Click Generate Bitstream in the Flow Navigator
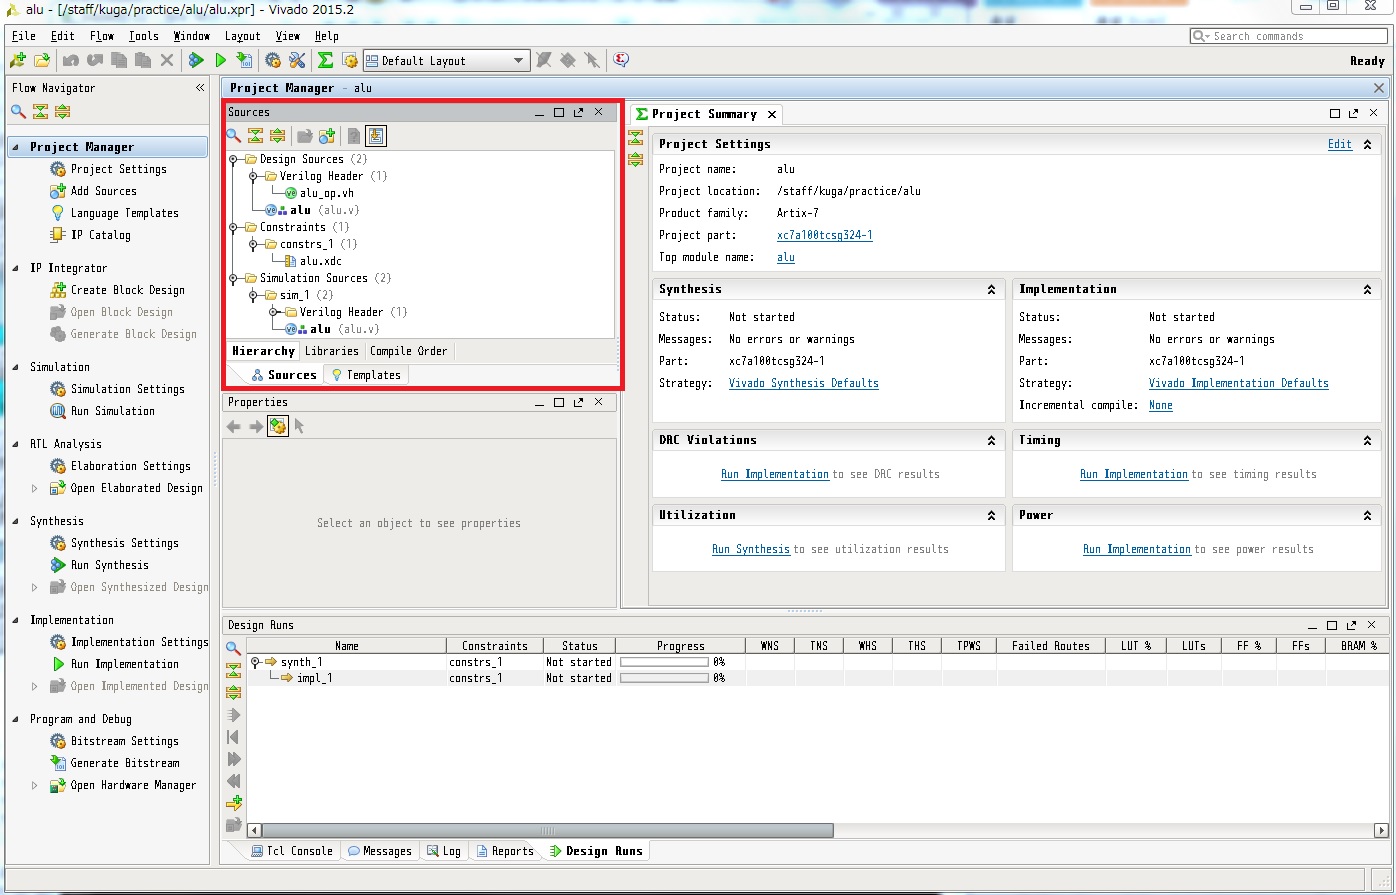 tap(125, 763)
